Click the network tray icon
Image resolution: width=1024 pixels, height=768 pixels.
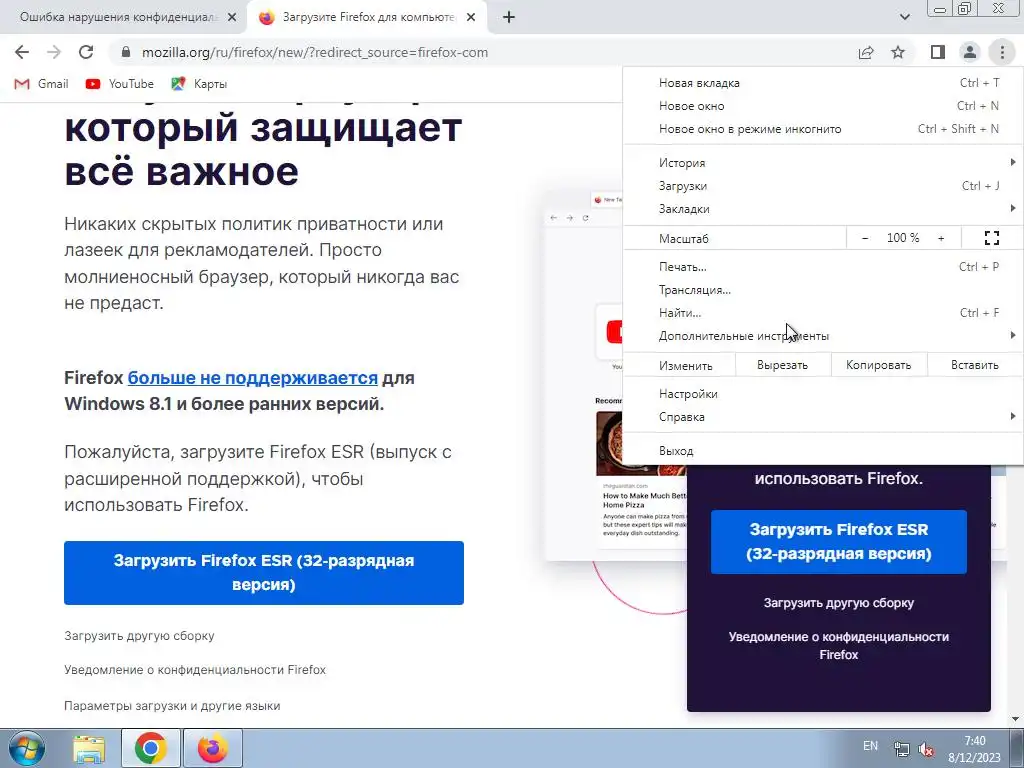901,750
